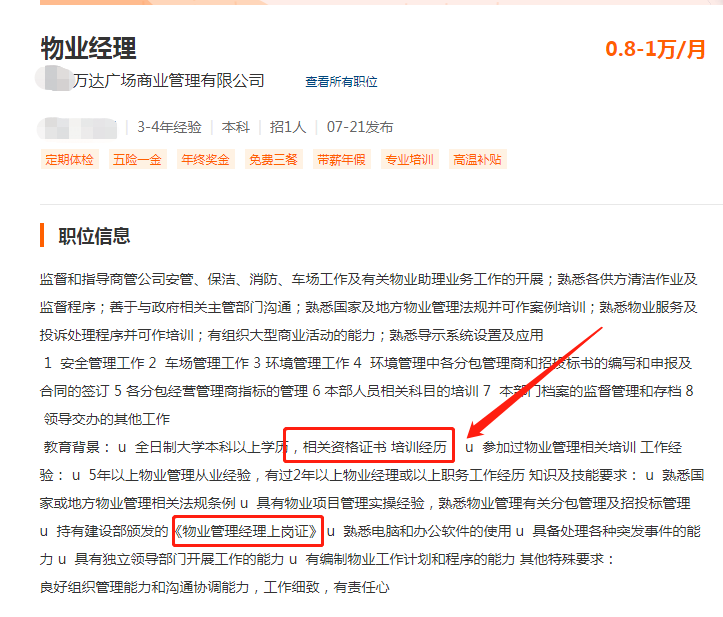Open 万达广场商业管理有限公司 company name
The height and width of the screenshot is (617, 723).
pyautogui.click(x=168, y=81)
